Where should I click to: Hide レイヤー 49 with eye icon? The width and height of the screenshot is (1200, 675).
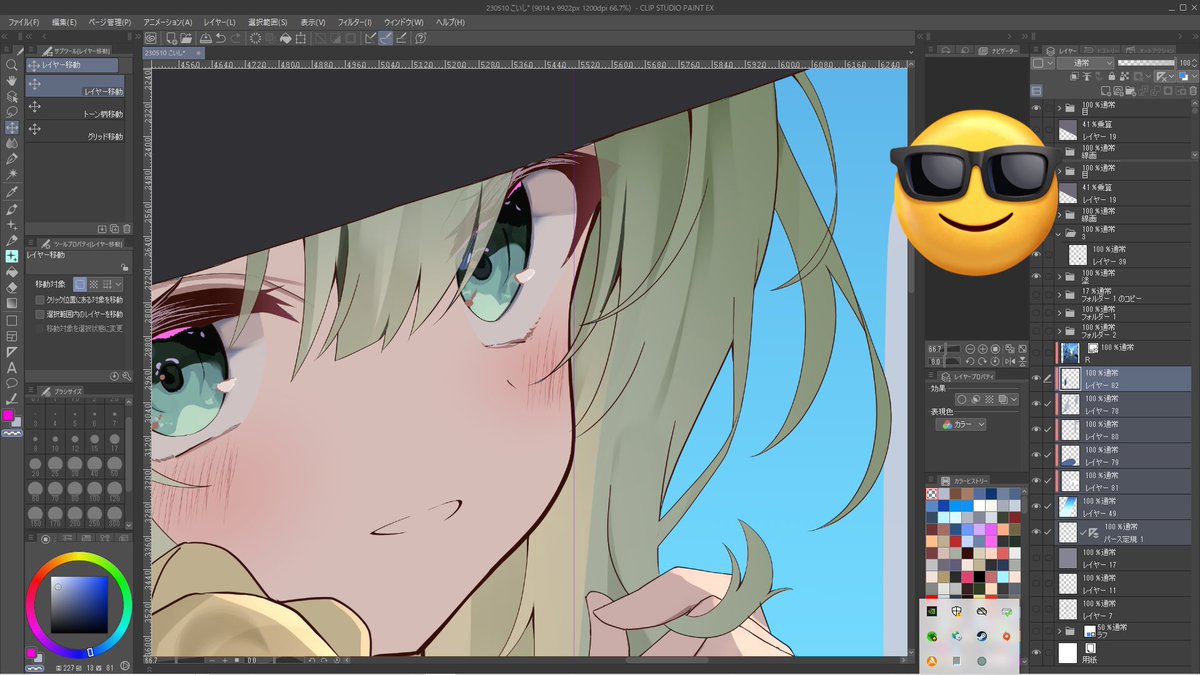[1036, 507]
